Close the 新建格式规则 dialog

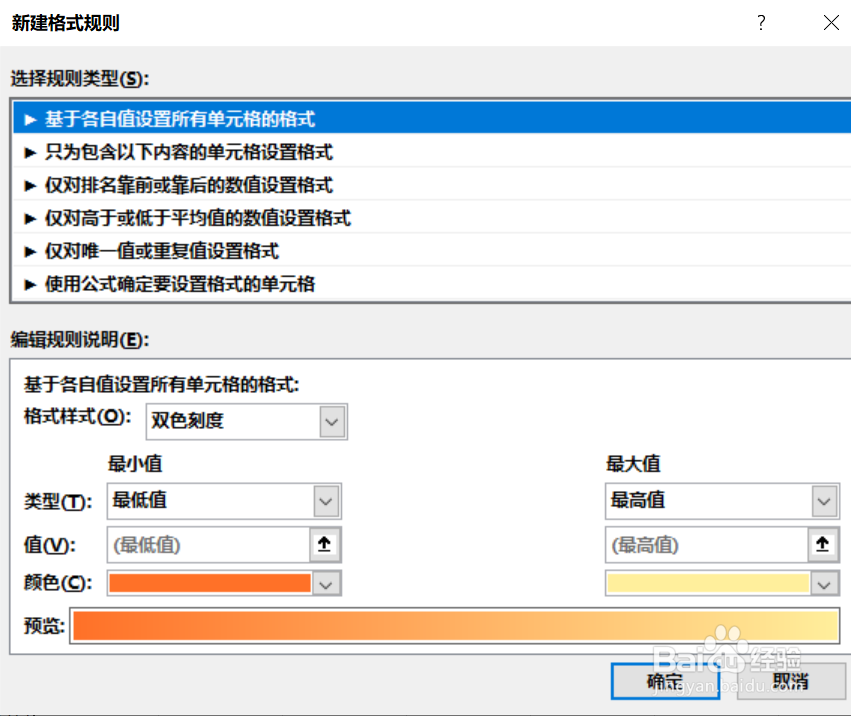[831, 23]
